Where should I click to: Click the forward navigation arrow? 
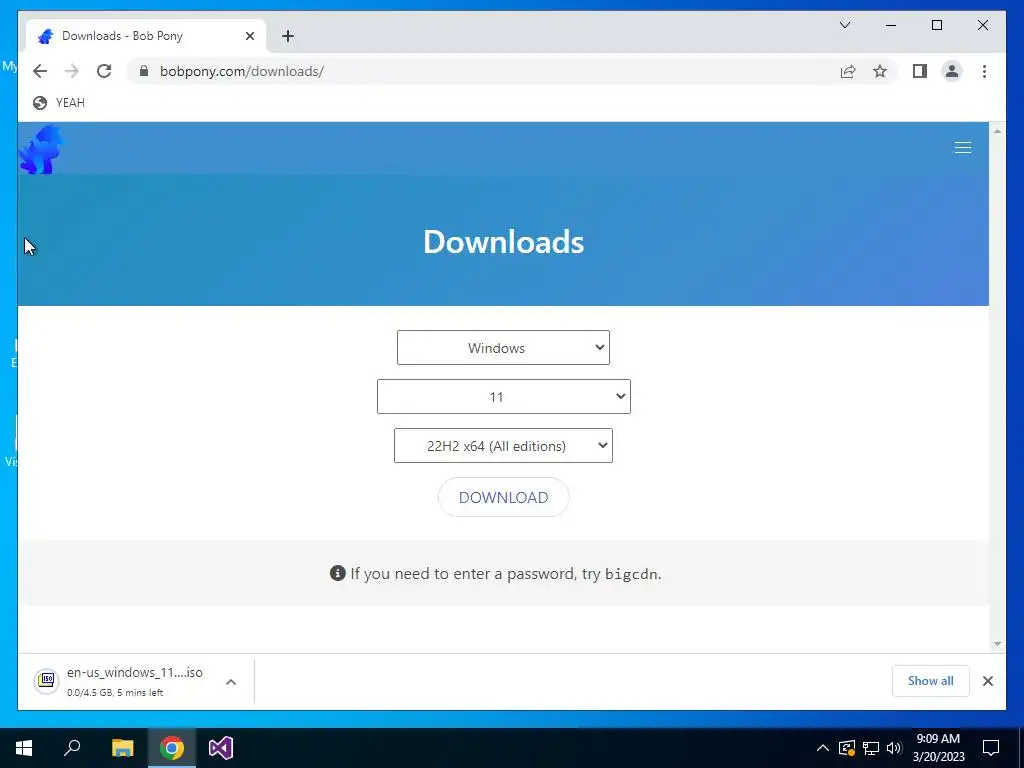pyautogui.click(x=72, y=71)
